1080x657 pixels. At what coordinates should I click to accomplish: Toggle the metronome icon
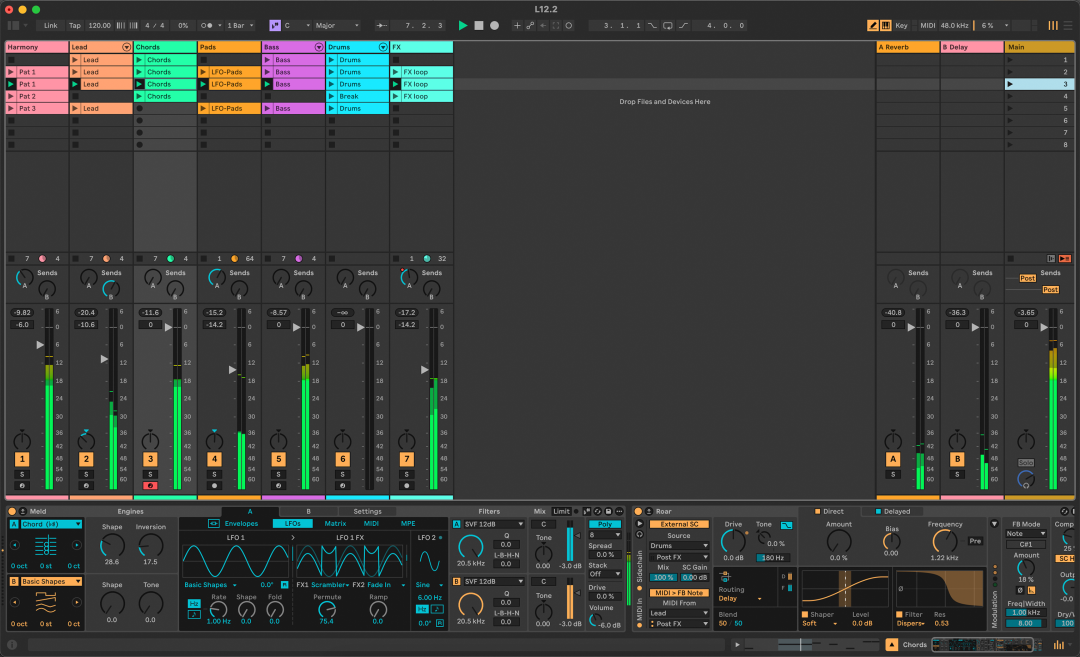pos(207,25)
